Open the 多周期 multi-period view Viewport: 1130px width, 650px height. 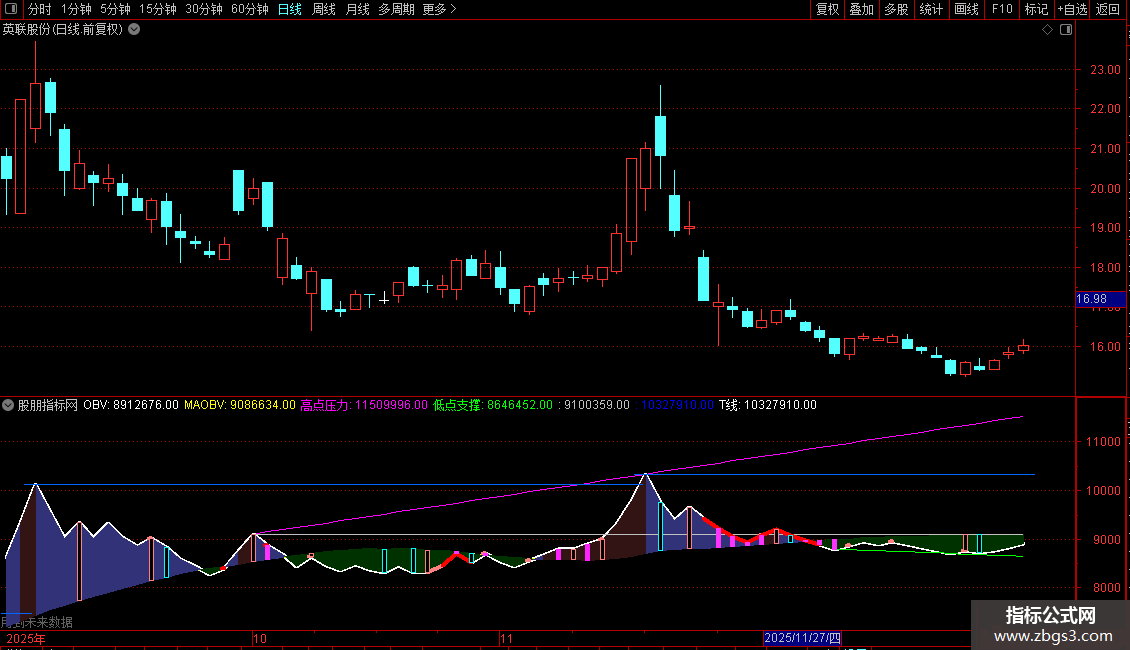tap(396, 9)
